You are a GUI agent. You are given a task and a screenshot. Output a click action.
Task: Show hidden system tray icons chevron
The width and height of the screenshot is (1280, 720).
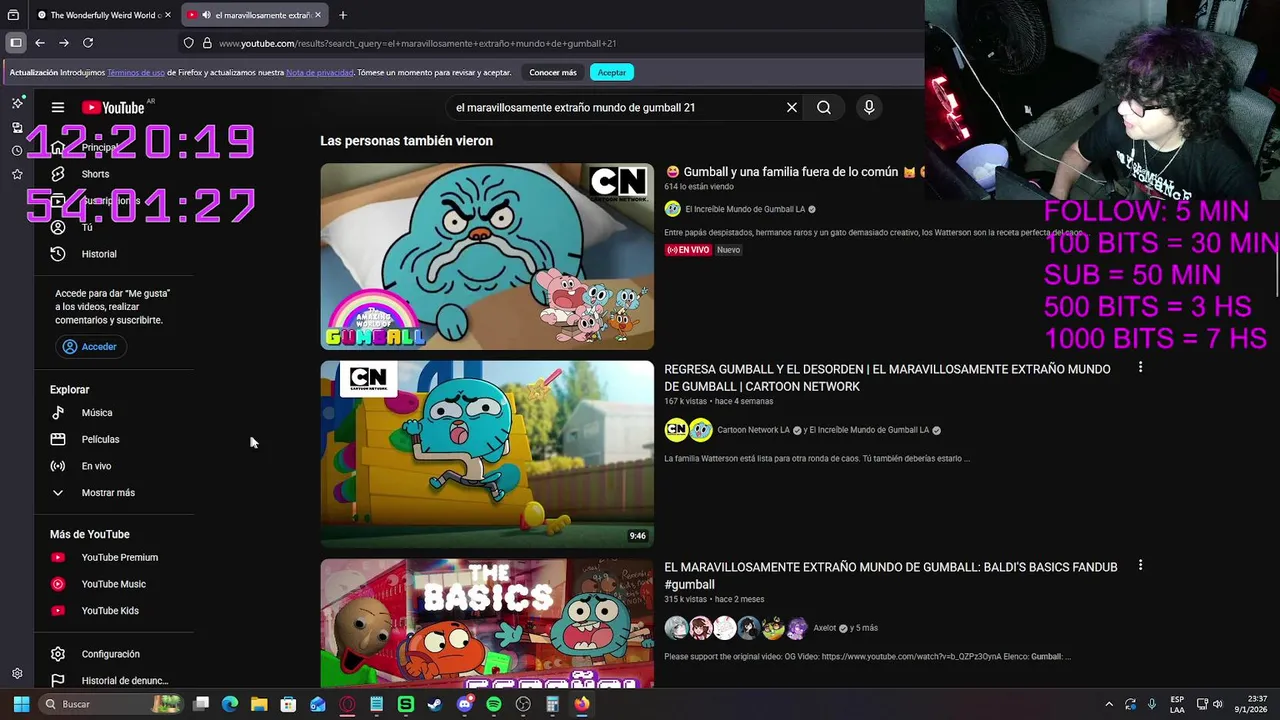pos(1108,704)
